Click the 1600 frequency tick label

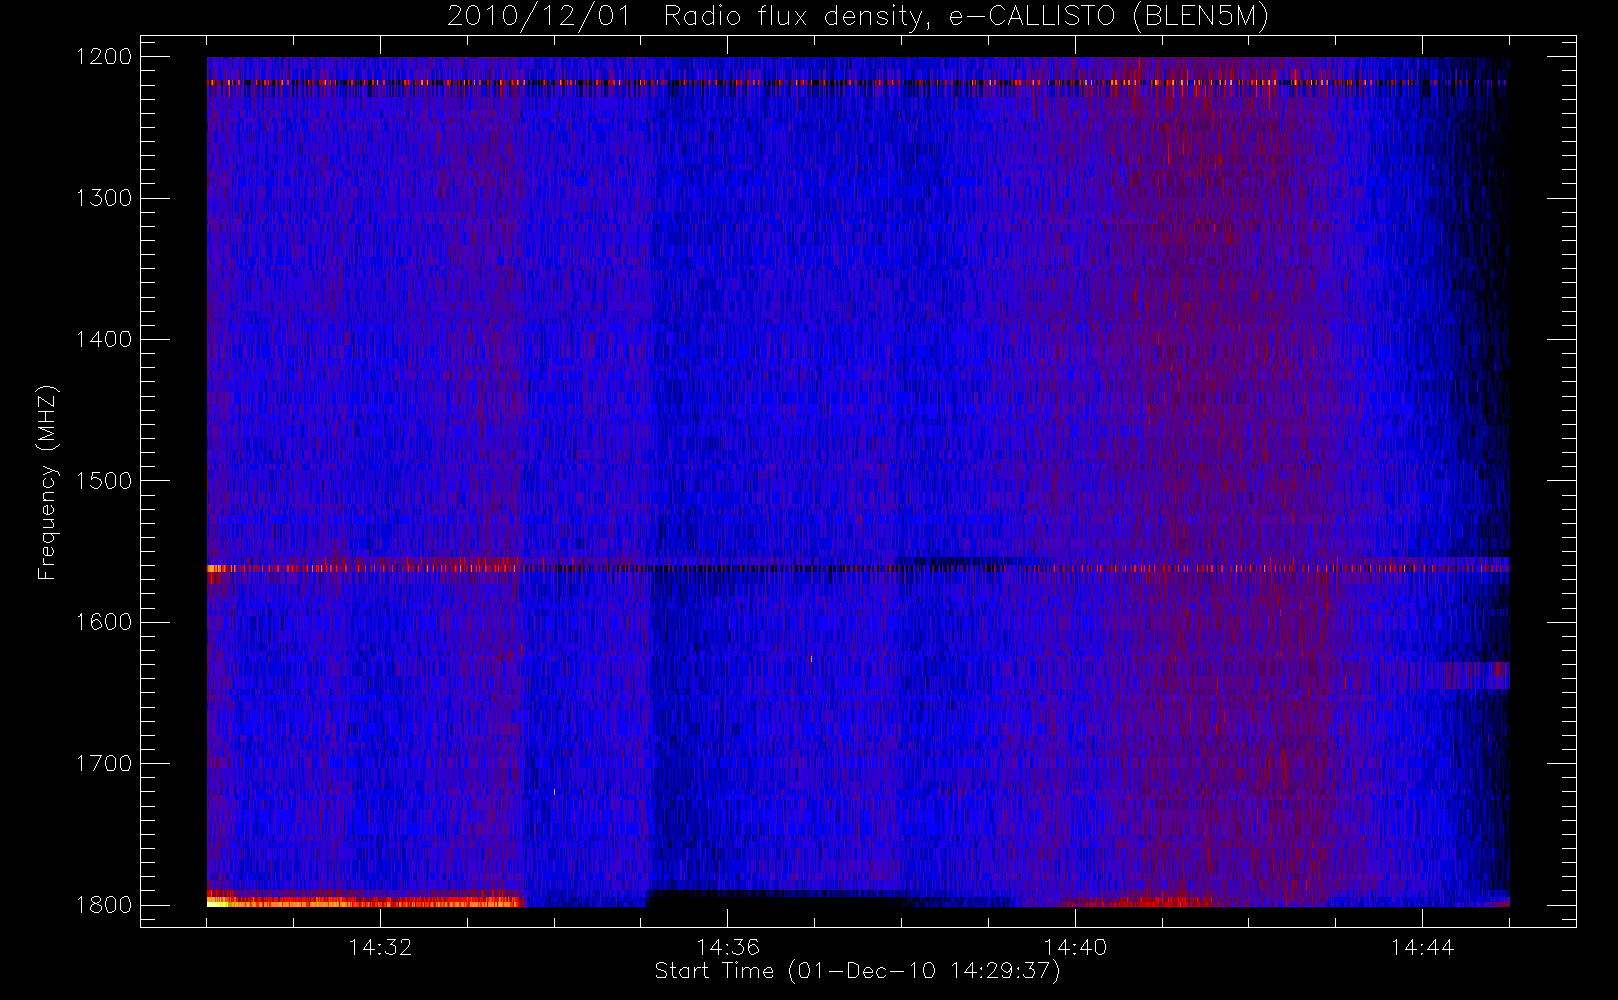point(104,622)
